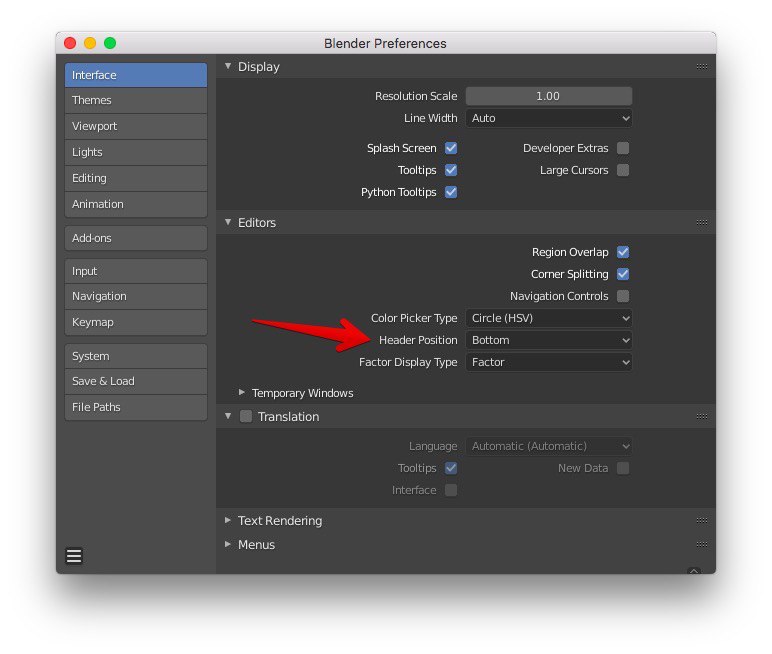Open the hamburger preferences menu icon
The width and height of the screenshot is (772, 654).
click(x=74, y=556)
